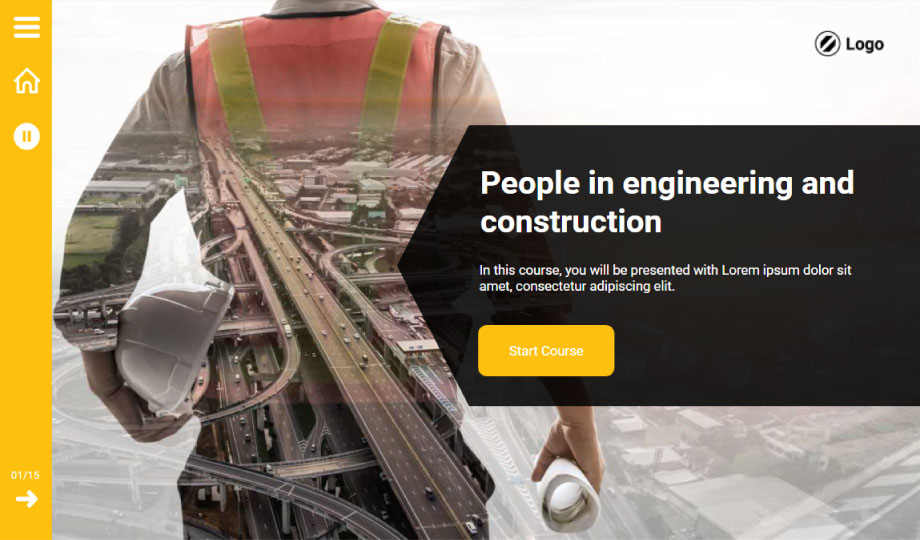
Task: Click the dark banner's pointed left edge
Action: tap(411, 265)
